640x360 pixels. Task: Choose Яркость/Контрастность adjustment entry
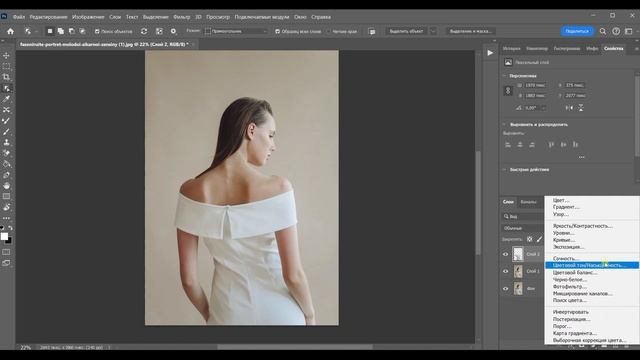582,226
